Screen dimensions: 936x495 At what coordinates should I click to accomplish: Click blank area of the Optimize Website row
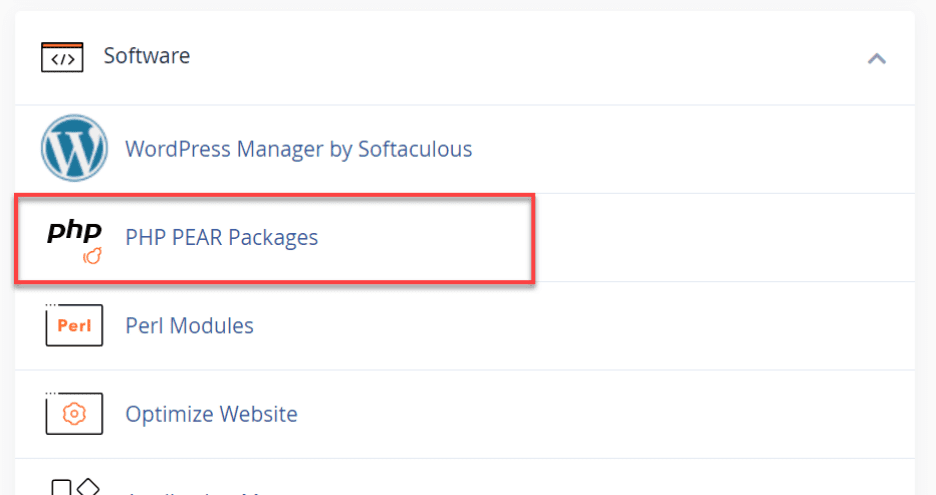pyautogui.click(x=600, y=413)
